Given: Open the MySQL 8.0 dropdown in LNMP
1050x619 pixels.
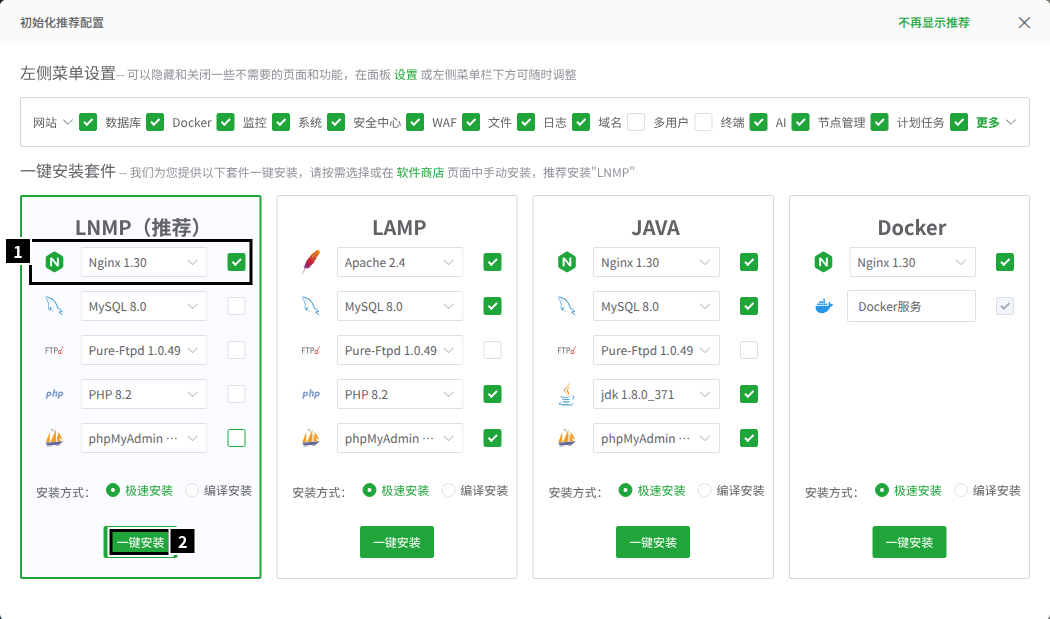Looking at the screenshot, I should 144,306.
